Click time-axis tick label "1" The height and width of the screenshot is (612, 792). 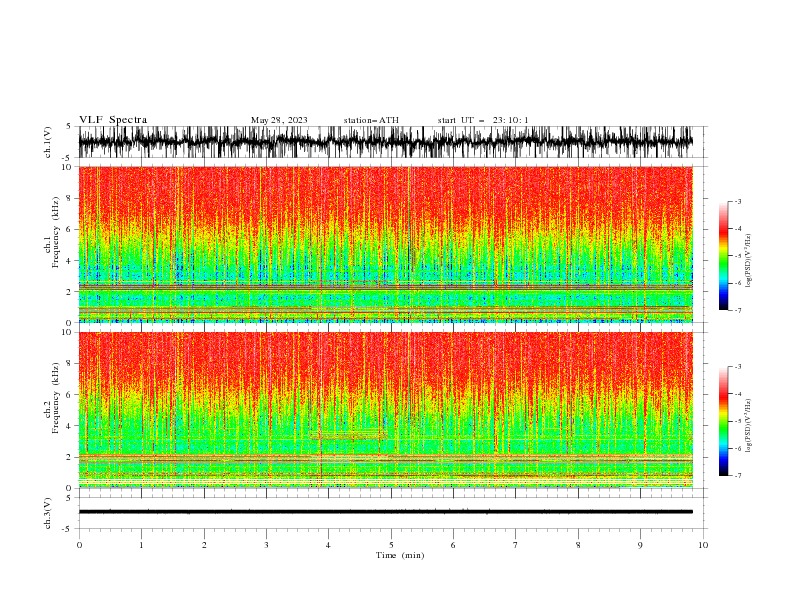141,545
